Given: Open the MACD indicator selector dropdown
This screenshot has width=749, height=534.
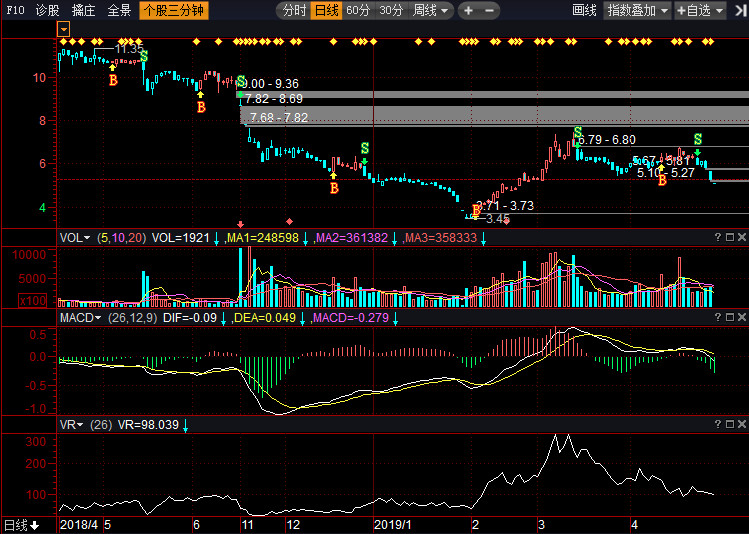Looking at the screenshot, I should pos(81,318).
